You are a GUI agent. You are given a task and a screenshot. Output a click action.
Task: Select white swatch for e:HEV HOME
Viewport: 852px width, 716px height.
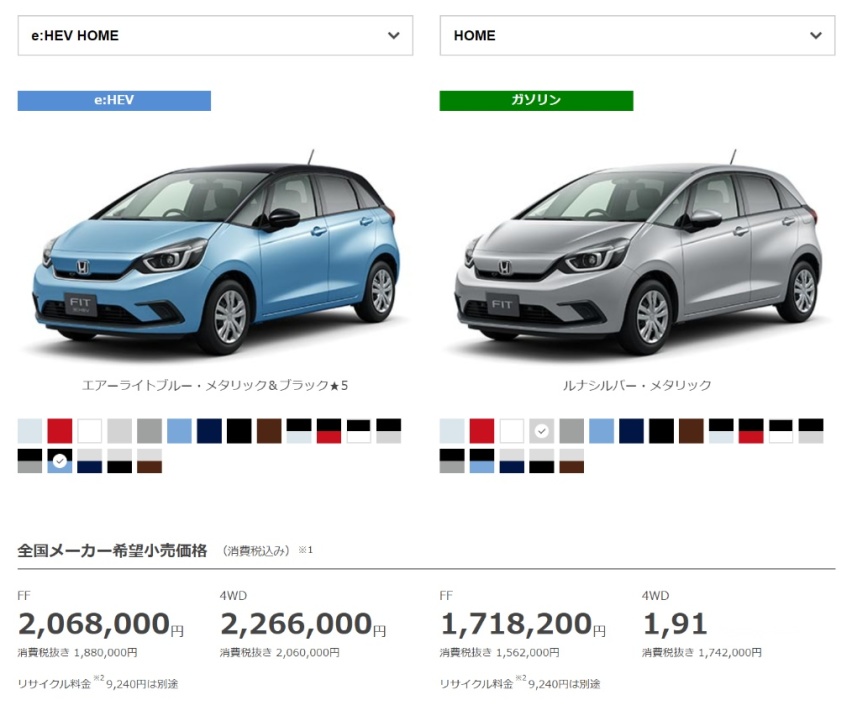coord(90,431)
